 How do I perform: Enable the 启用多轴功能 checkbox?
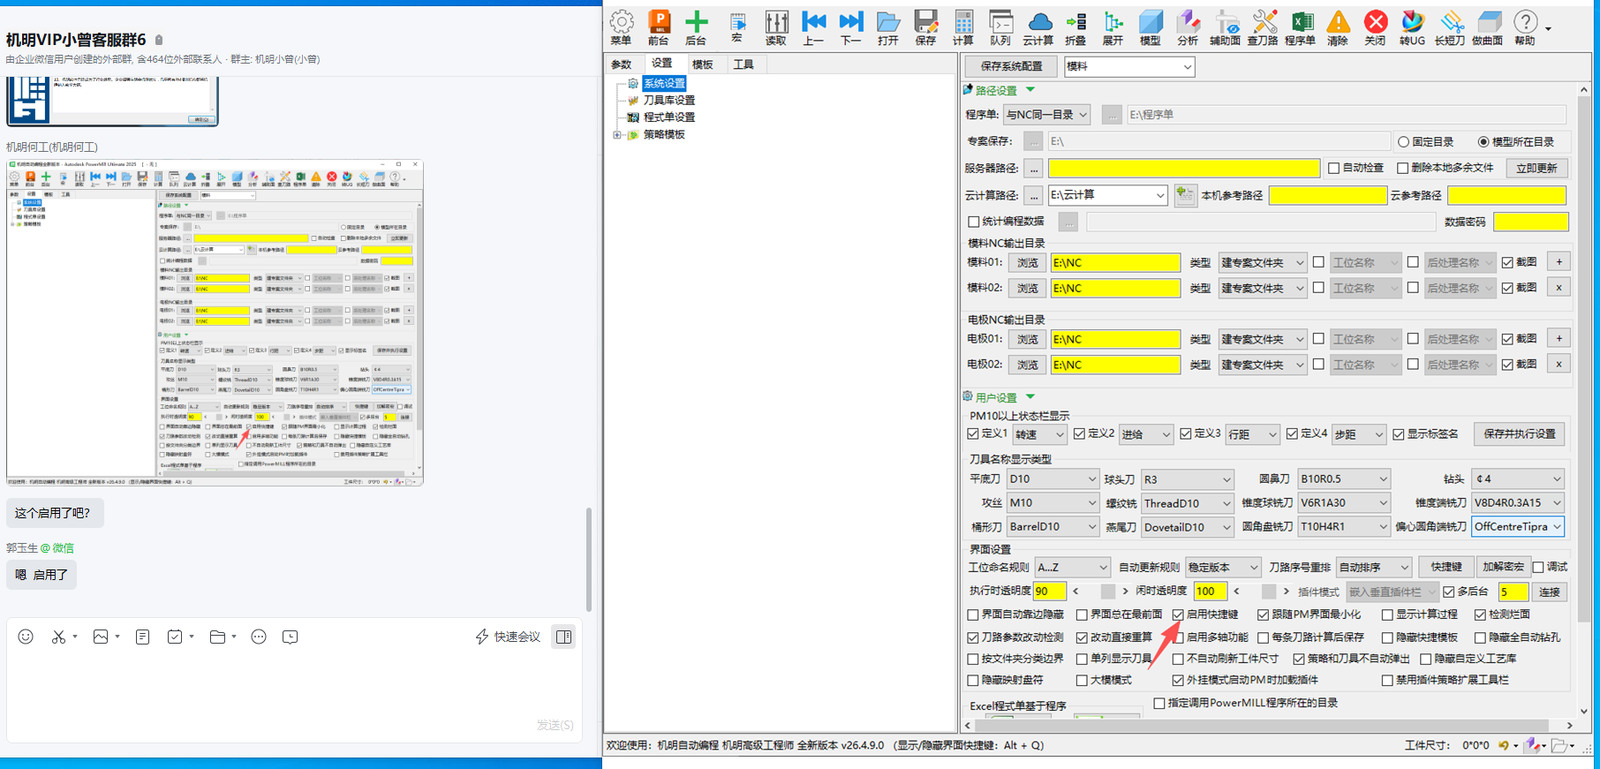pos(1179,637)
